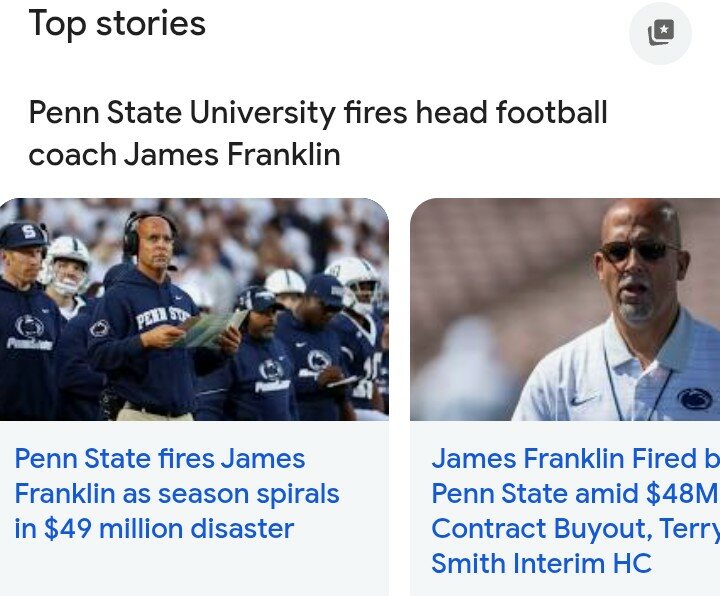The height and width of the screenshot is (596, 720).
Task: Open the sideline coaches photo thumbnail
Action: [194, 309]
